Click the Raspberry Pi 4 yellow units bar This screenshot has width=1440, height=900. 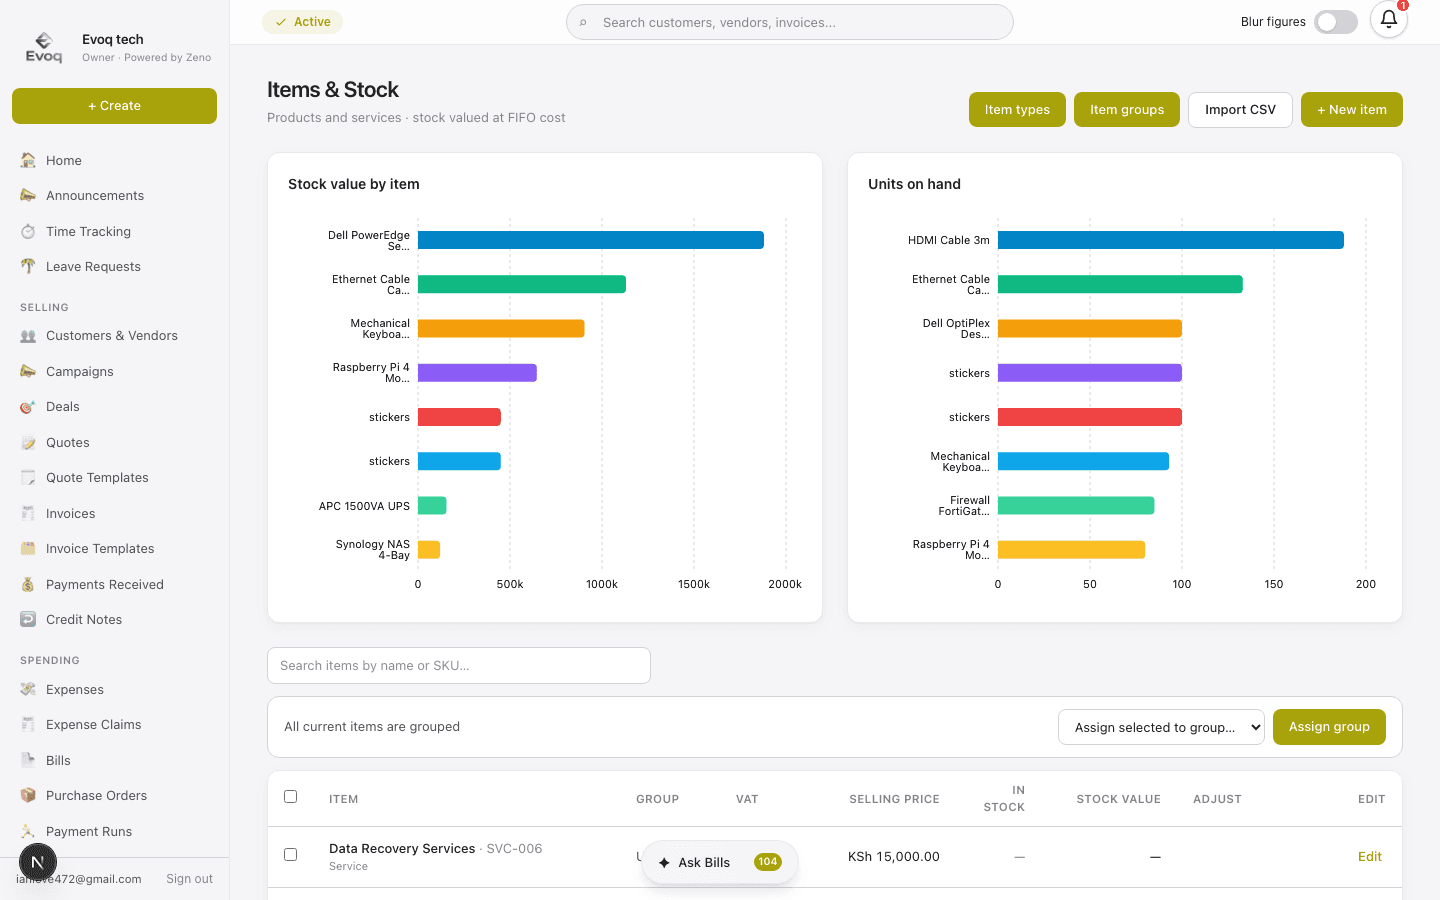[x=1071, y=549]
